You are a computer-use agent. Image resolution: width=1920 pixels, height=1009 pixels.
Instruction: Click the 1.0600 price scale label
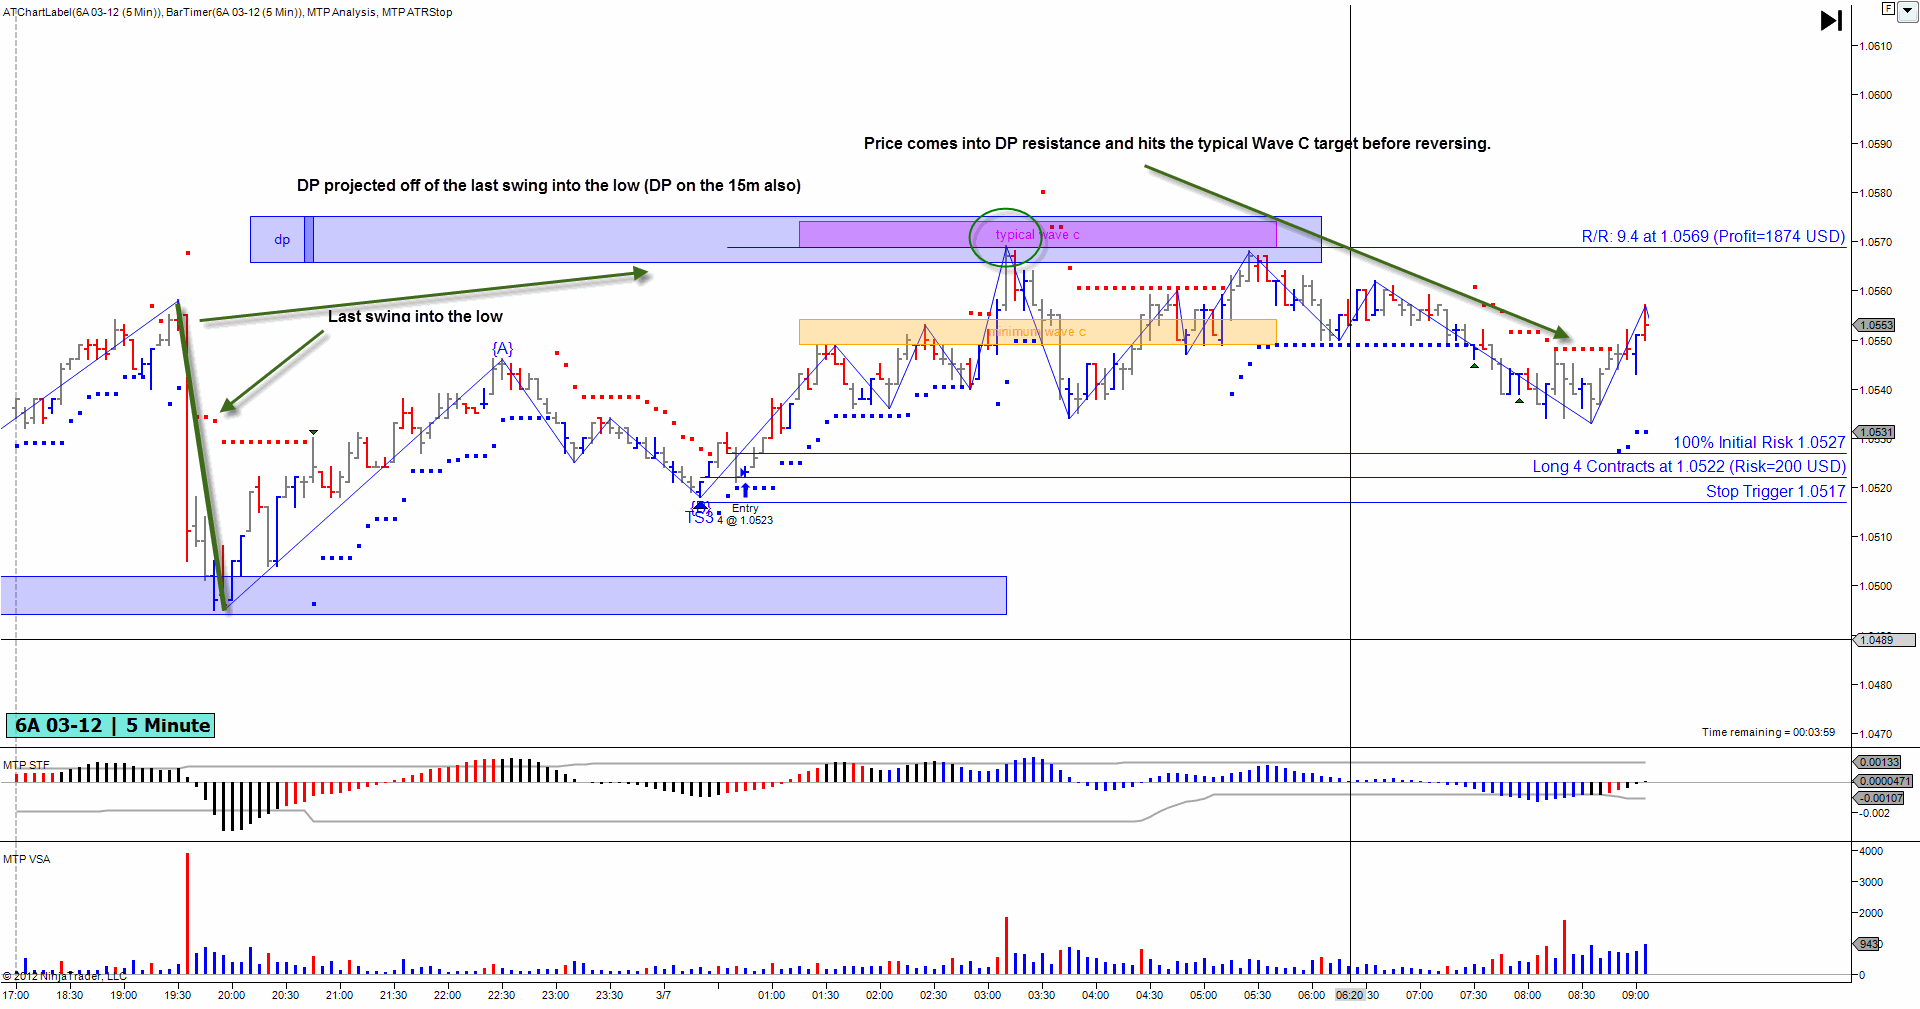(x=1875, y=95)
